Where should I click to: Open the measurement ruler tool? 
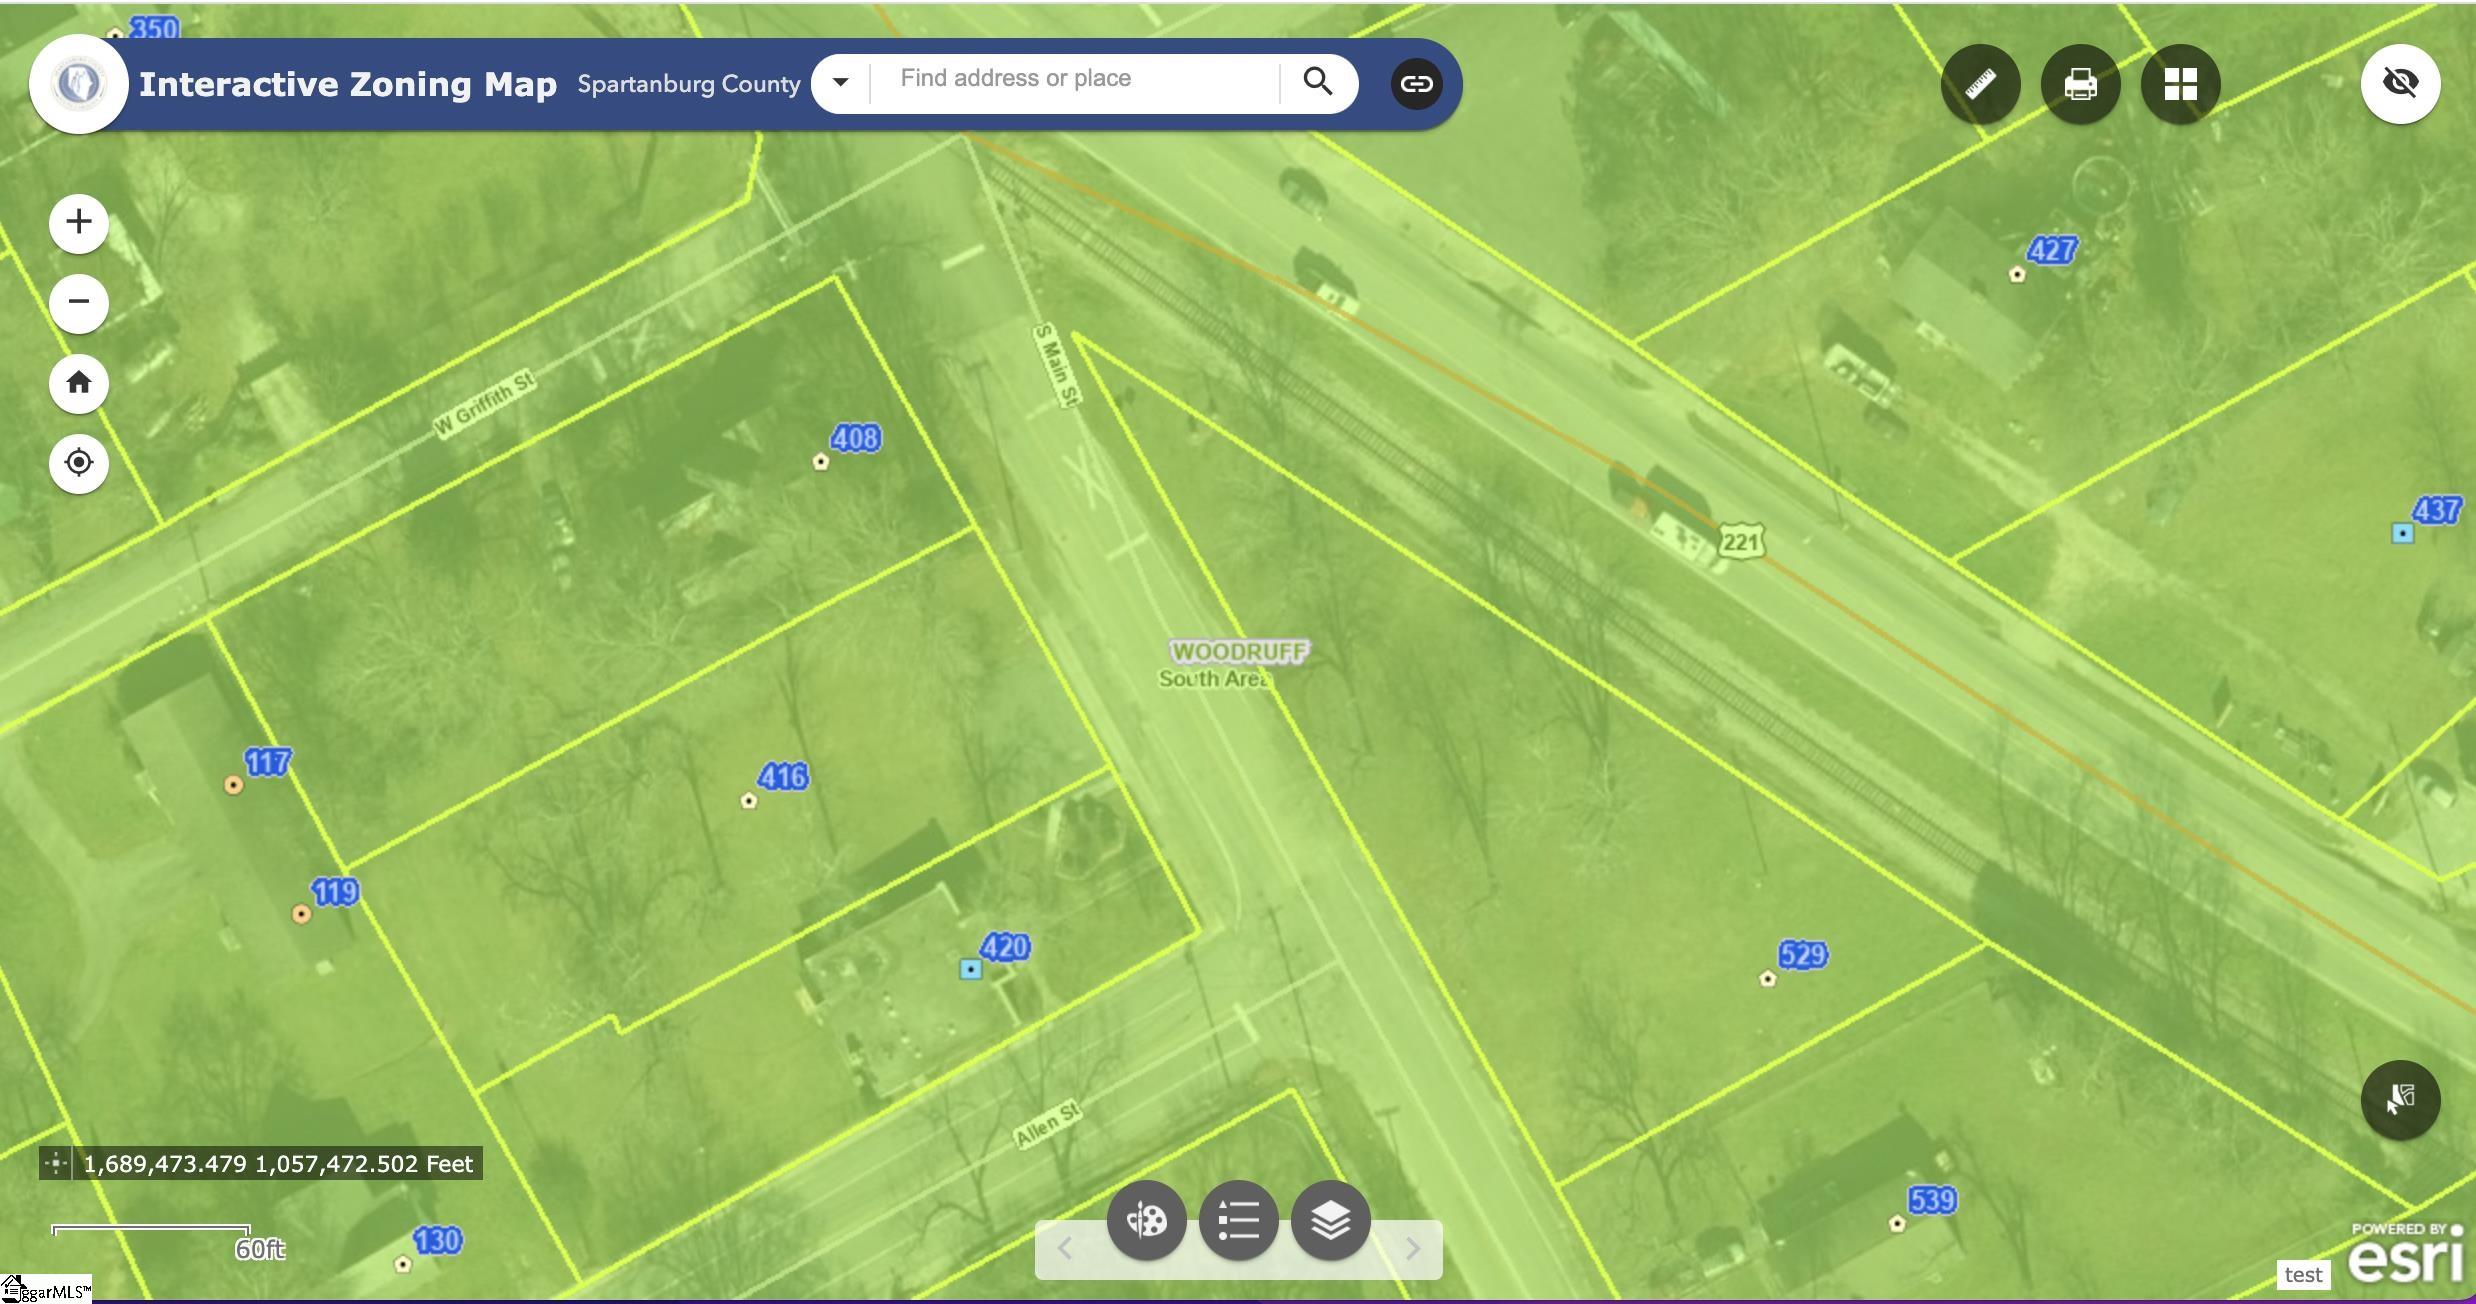pyautogui.click(x=1980, y=84)
